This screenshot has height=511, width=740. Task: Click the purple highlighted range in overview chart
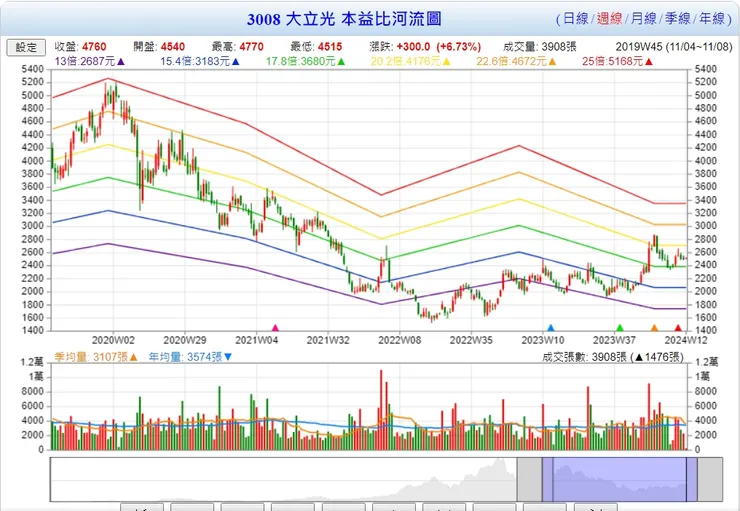620,479
